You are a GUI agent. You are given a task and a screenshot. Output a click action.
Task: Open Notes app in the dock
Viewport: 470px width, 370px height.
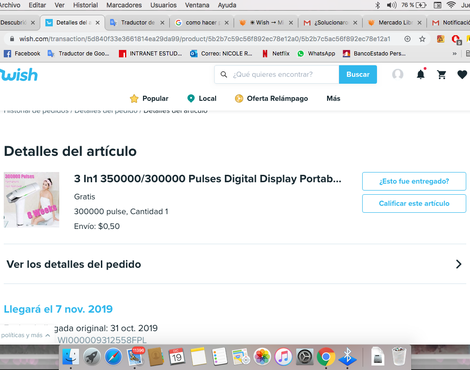coord(198,357)
